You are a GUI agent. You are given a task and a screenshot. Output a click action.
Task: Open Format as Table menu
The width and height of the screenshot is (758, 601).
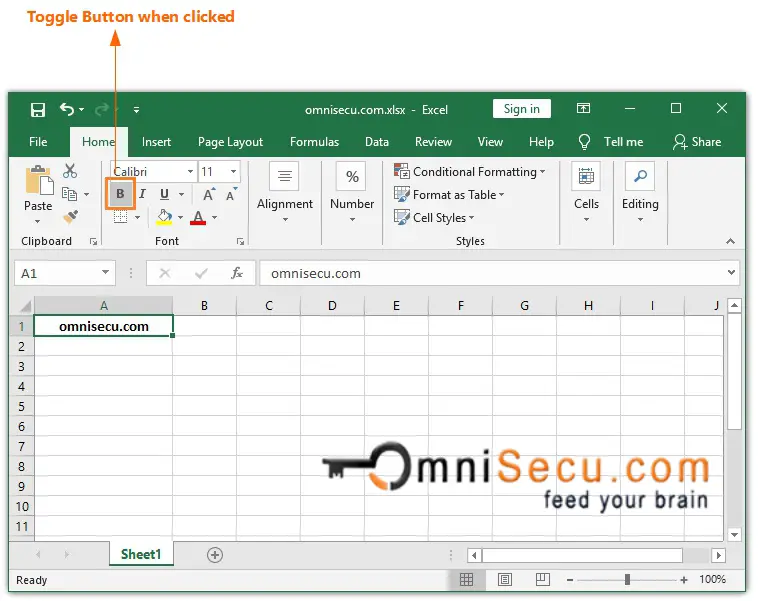[x=449, y=195]
